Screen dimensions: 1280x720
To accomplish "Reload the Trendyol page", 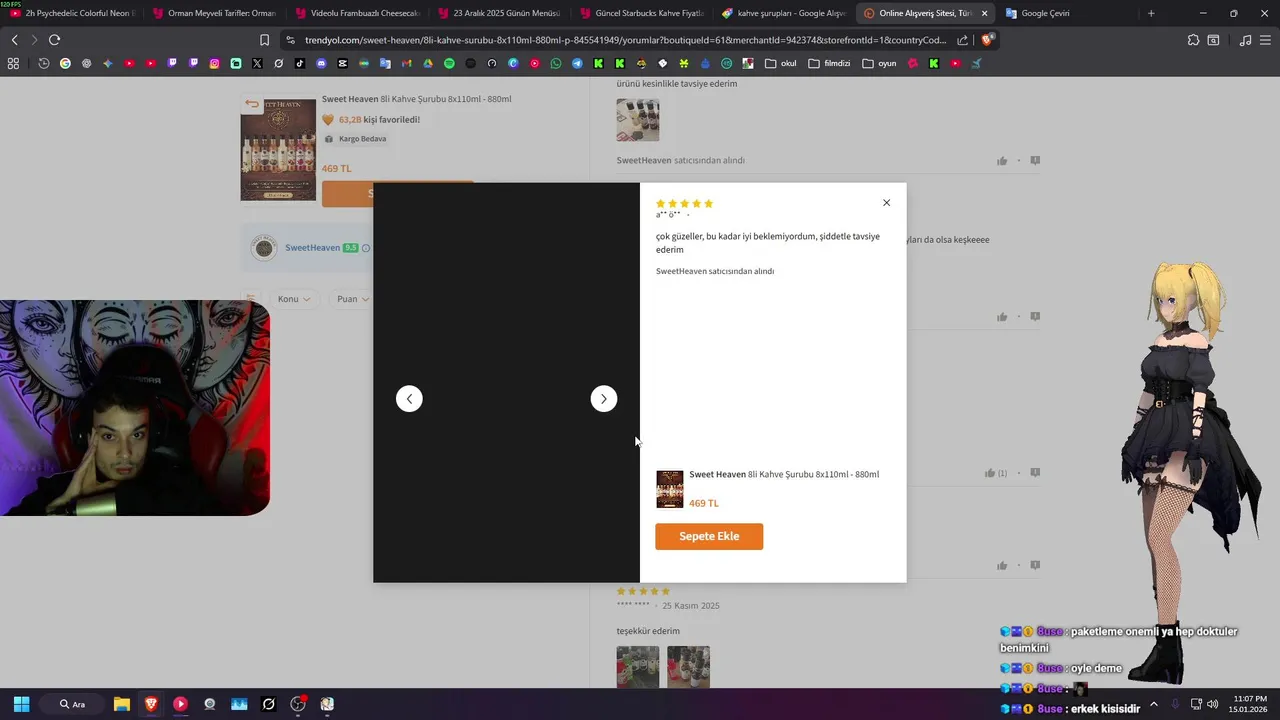I will [54, 40].
